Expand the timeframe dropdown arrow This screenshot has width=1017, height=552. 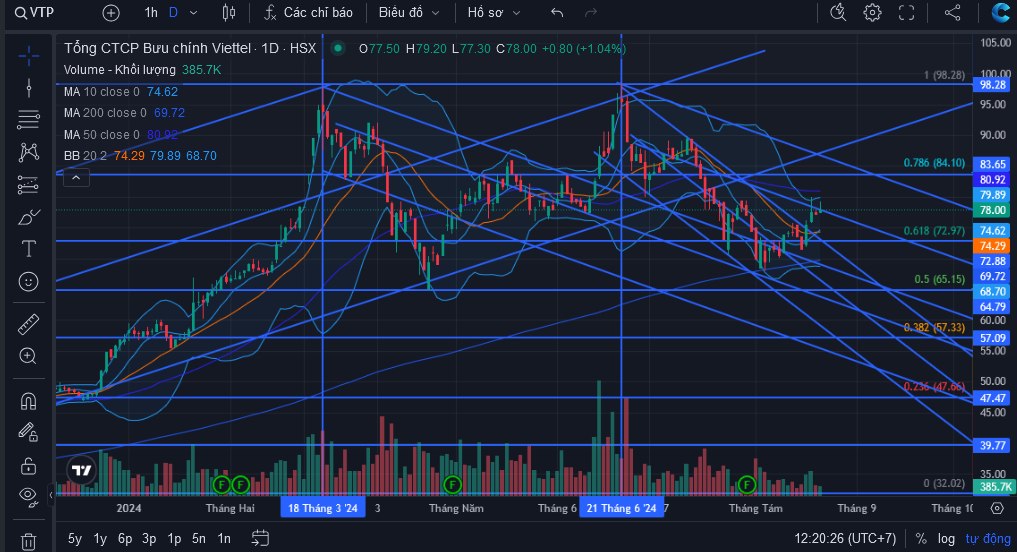(x=193, y=12)
